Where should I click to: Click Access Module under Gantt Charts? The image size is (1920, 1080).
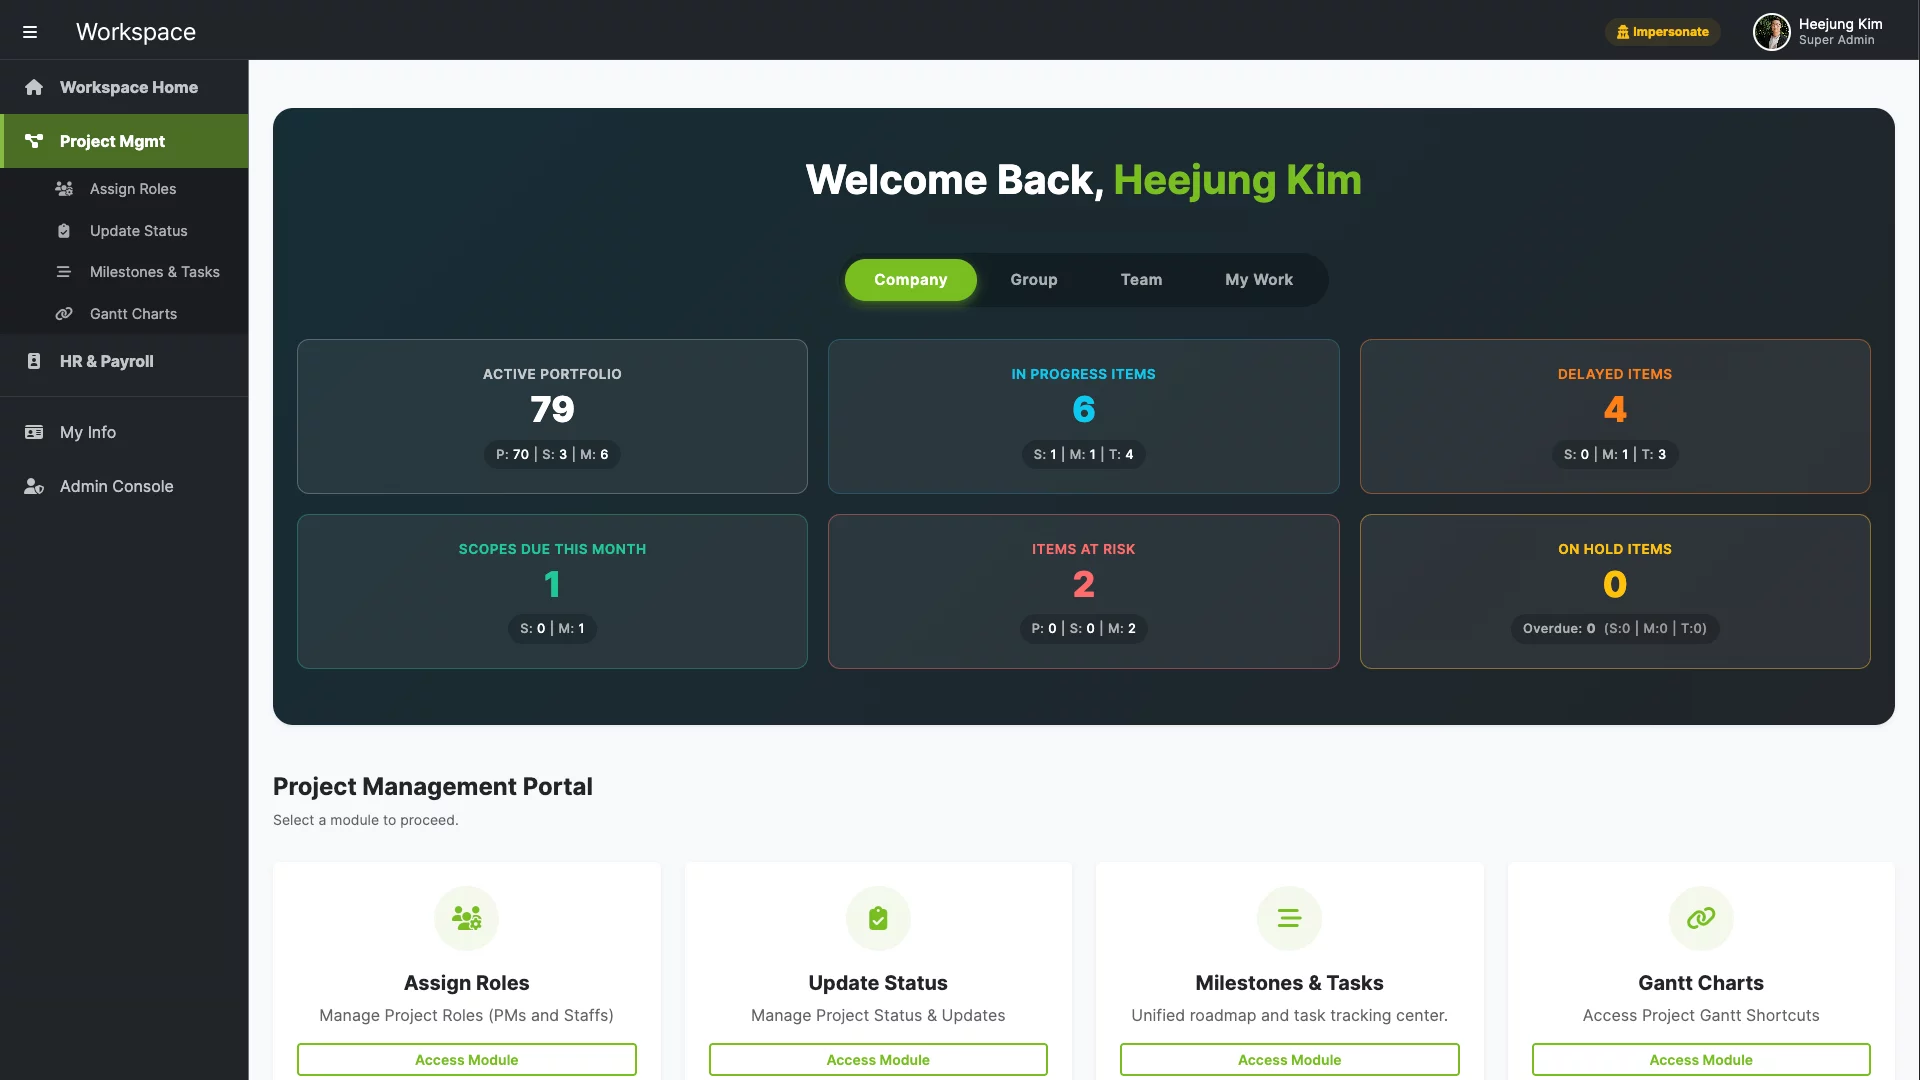(1701, 1060)
